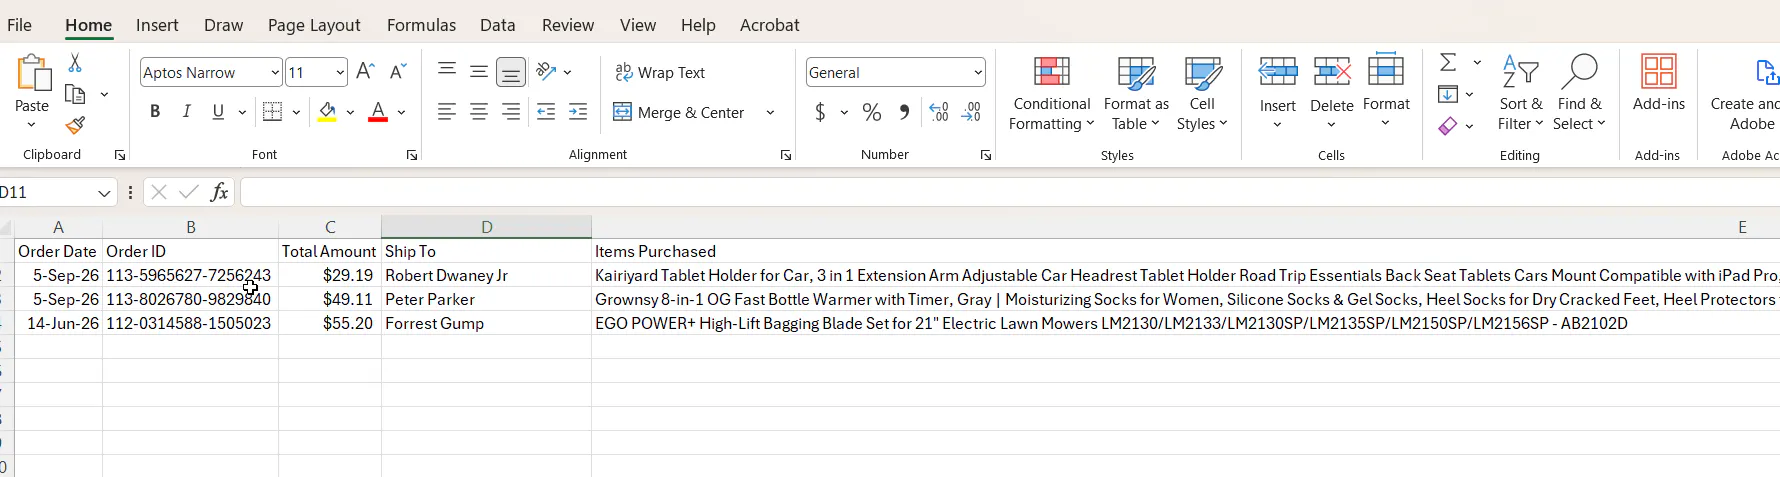This screenshot has height=477, width=1780.
Task: Select the Format Painter brush
Action: click(75, 125)
